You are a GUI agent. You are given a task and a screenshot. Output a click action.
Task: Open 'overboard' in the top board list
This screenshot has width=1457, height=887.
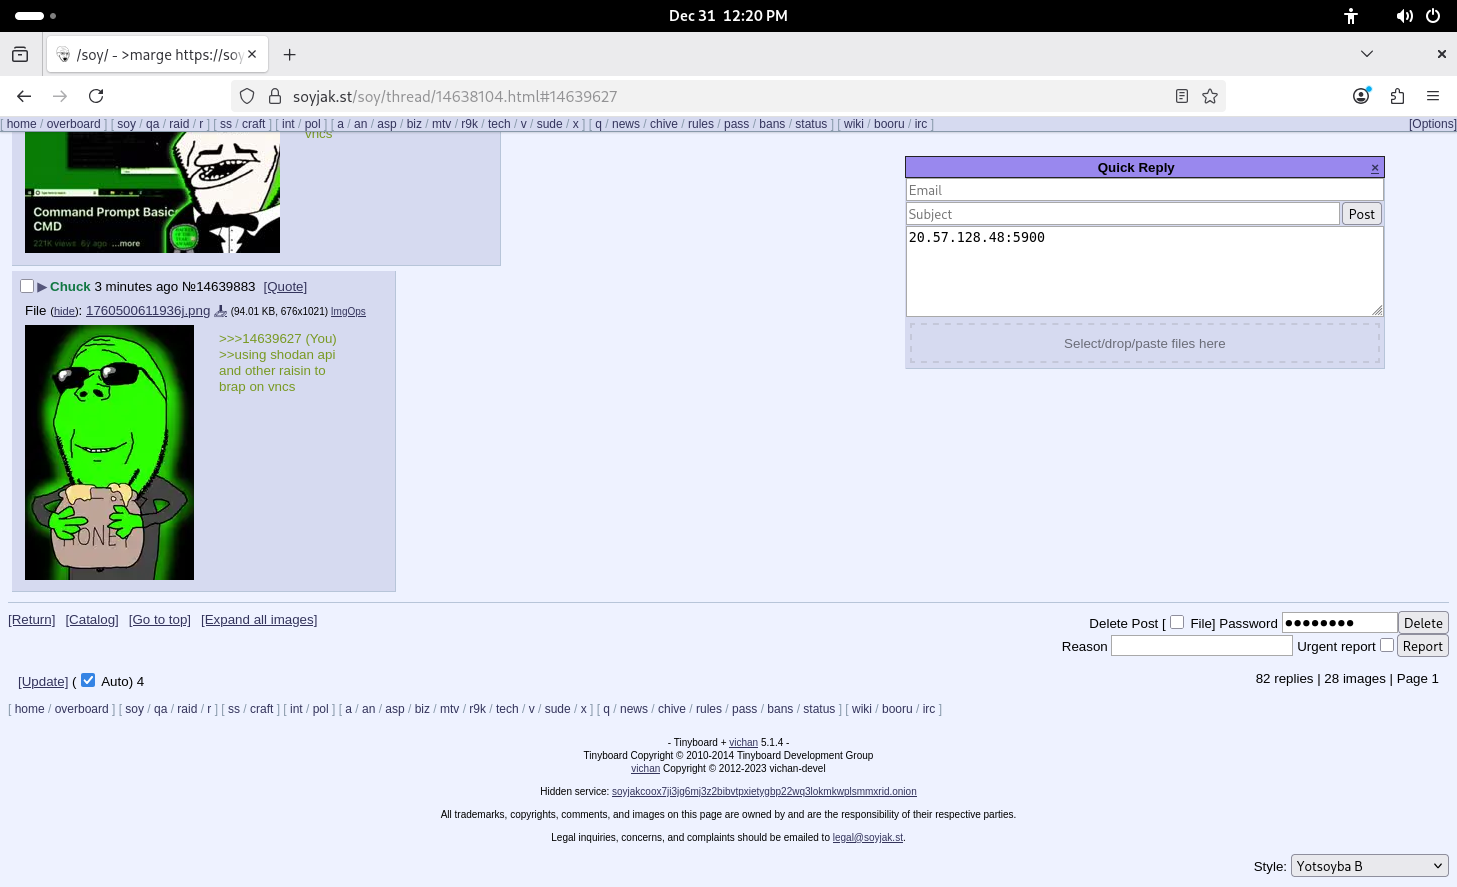pos(73,124)
